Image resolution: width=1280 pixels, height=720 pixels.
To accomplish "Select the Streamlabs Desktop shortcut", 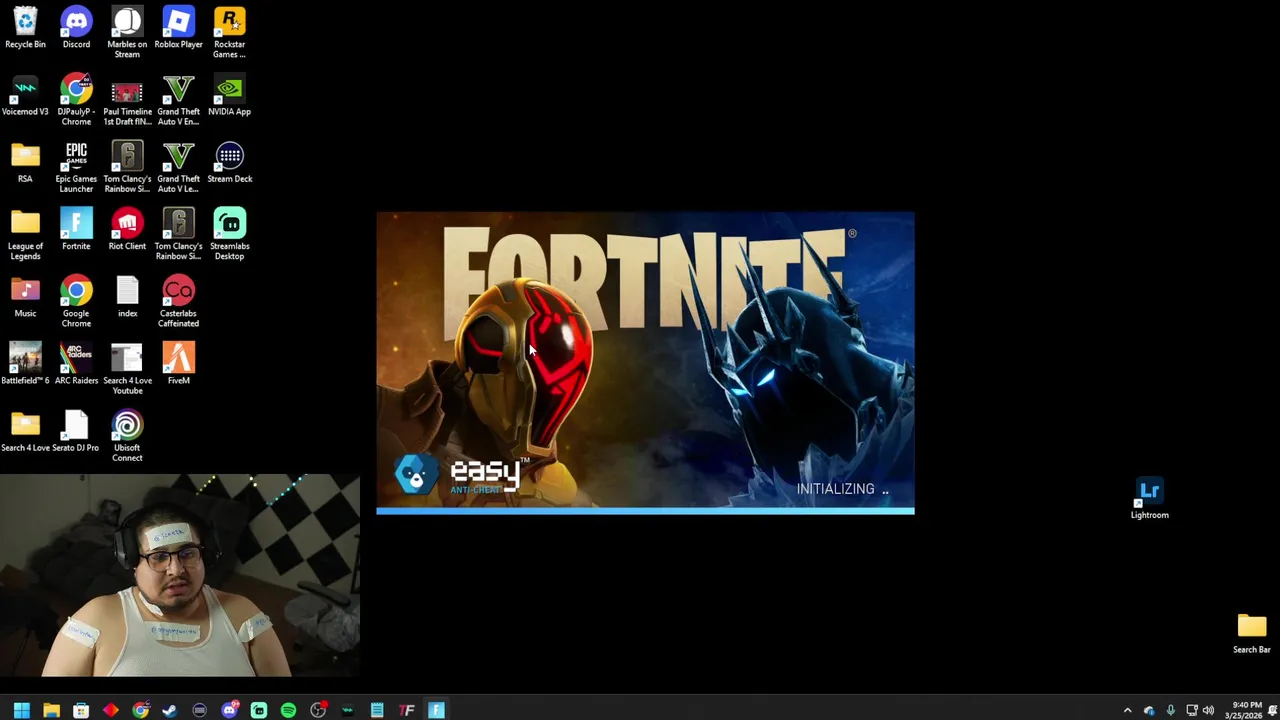I will coord(229,234).
